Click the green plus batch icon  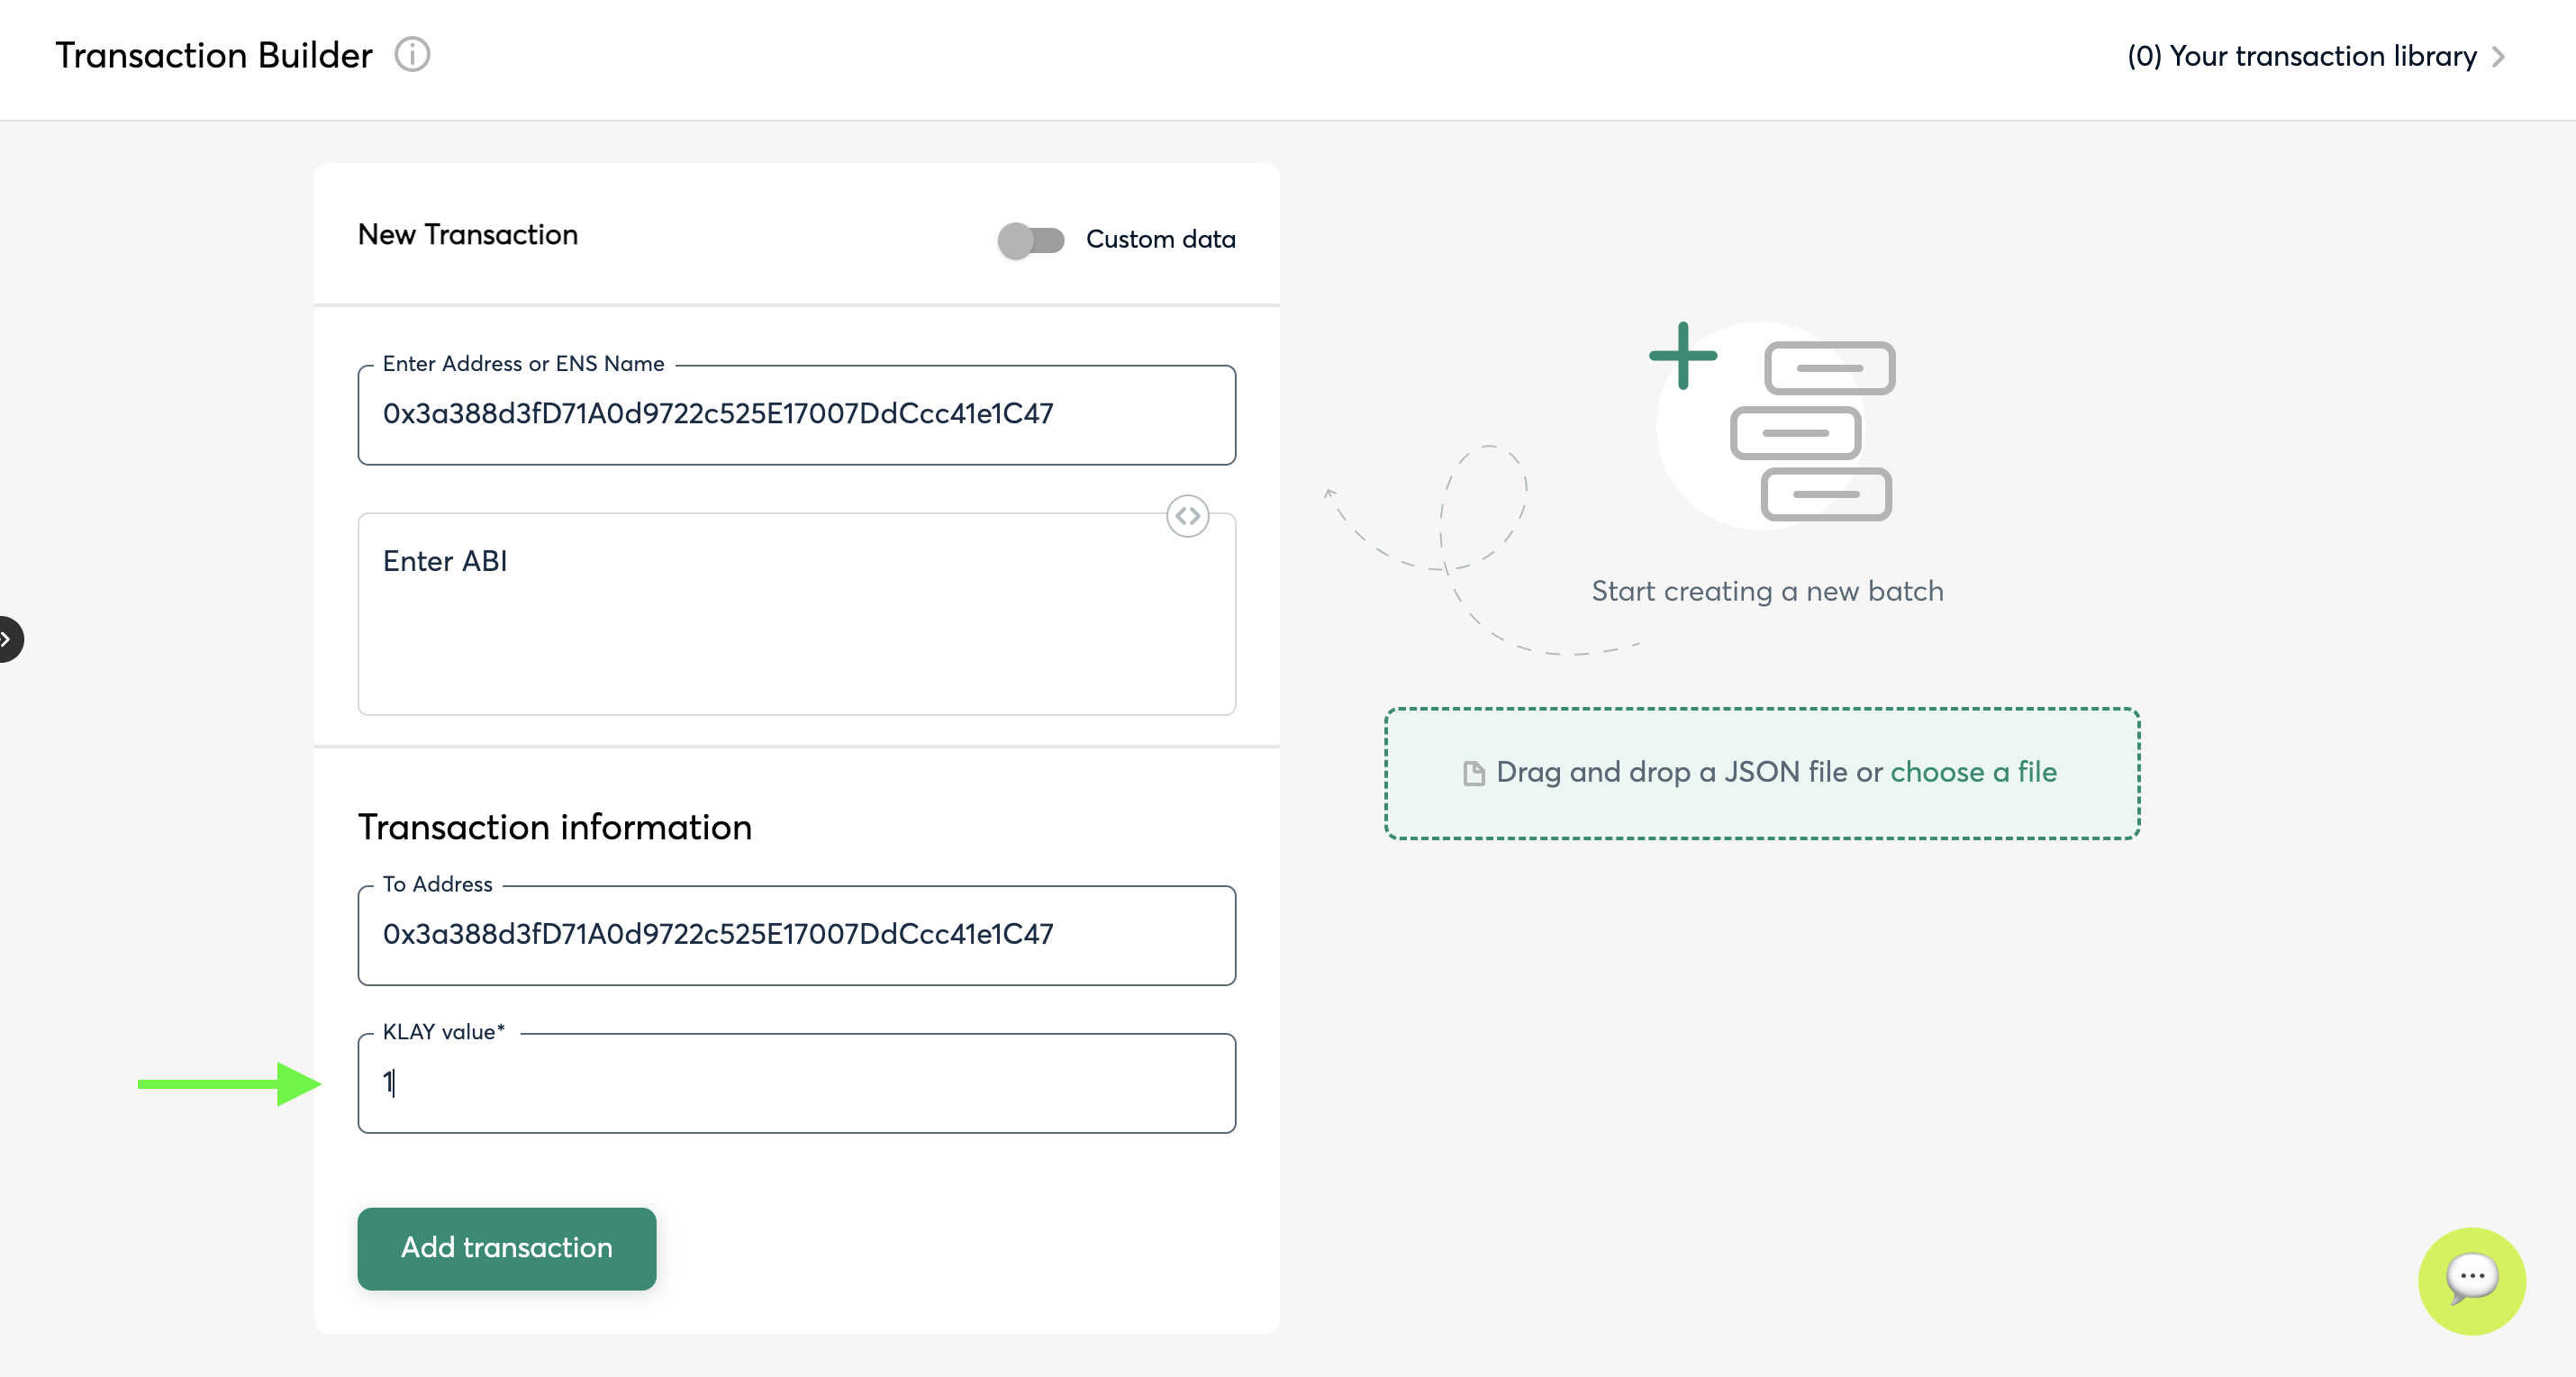tap(1683, 355)
